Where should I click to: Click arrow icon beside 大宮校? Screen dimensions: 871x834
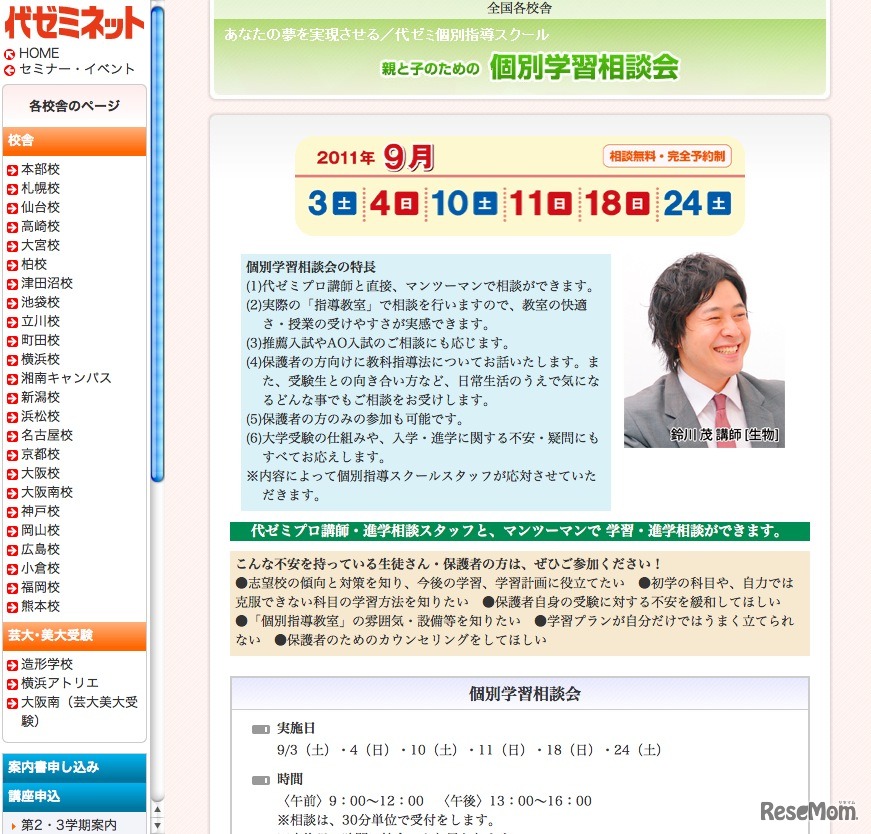[x=12, y=246]
